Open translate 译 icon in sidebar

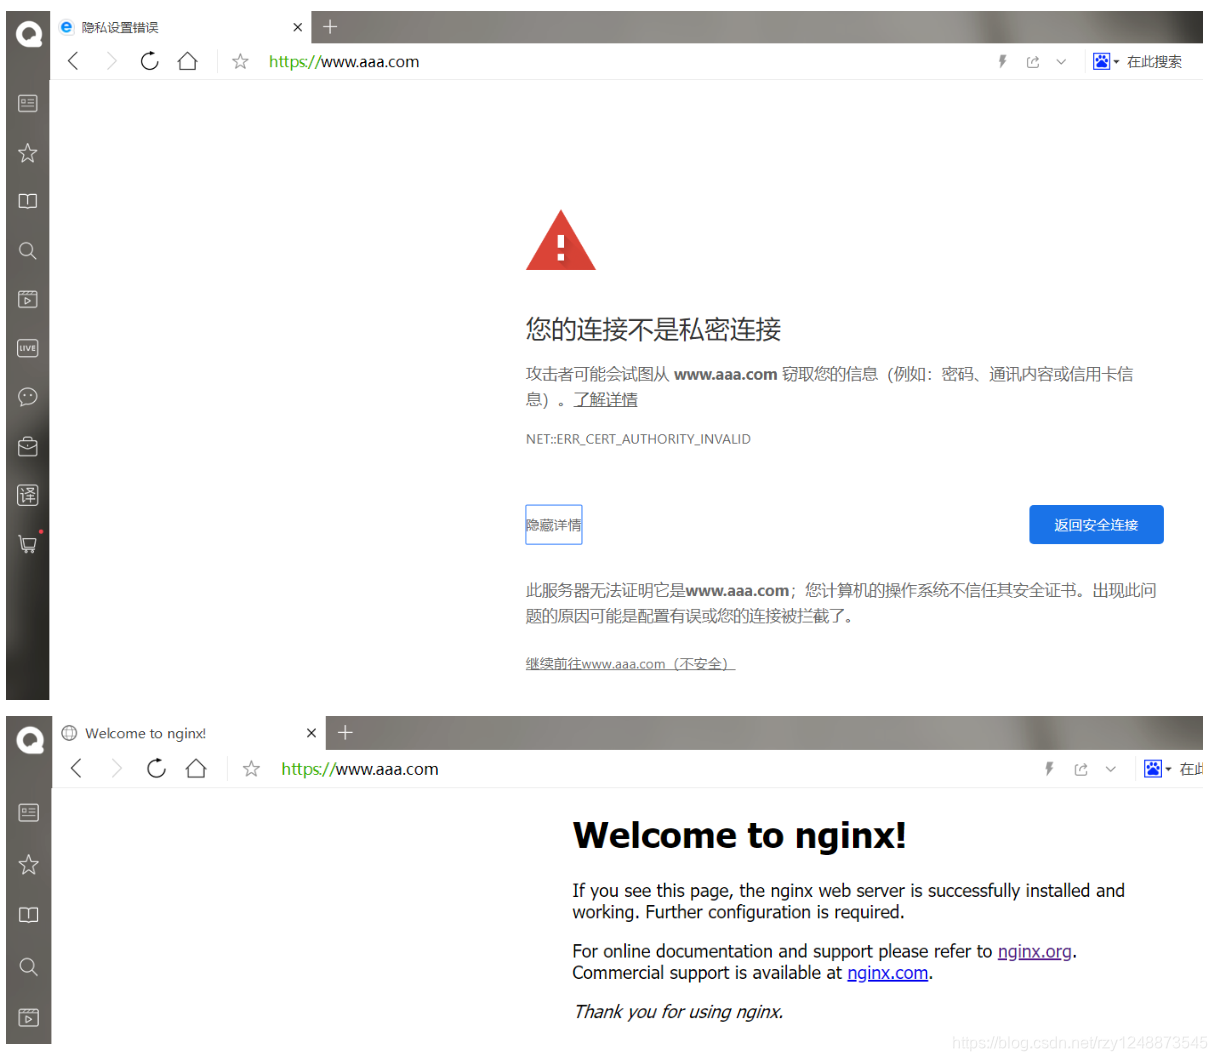28,495
